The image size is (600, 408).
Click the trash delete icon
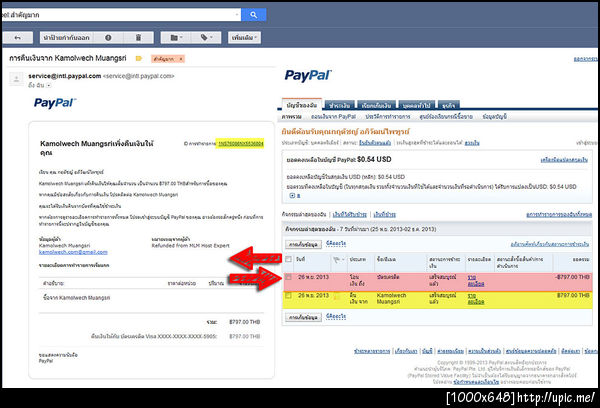coord(139,38)
